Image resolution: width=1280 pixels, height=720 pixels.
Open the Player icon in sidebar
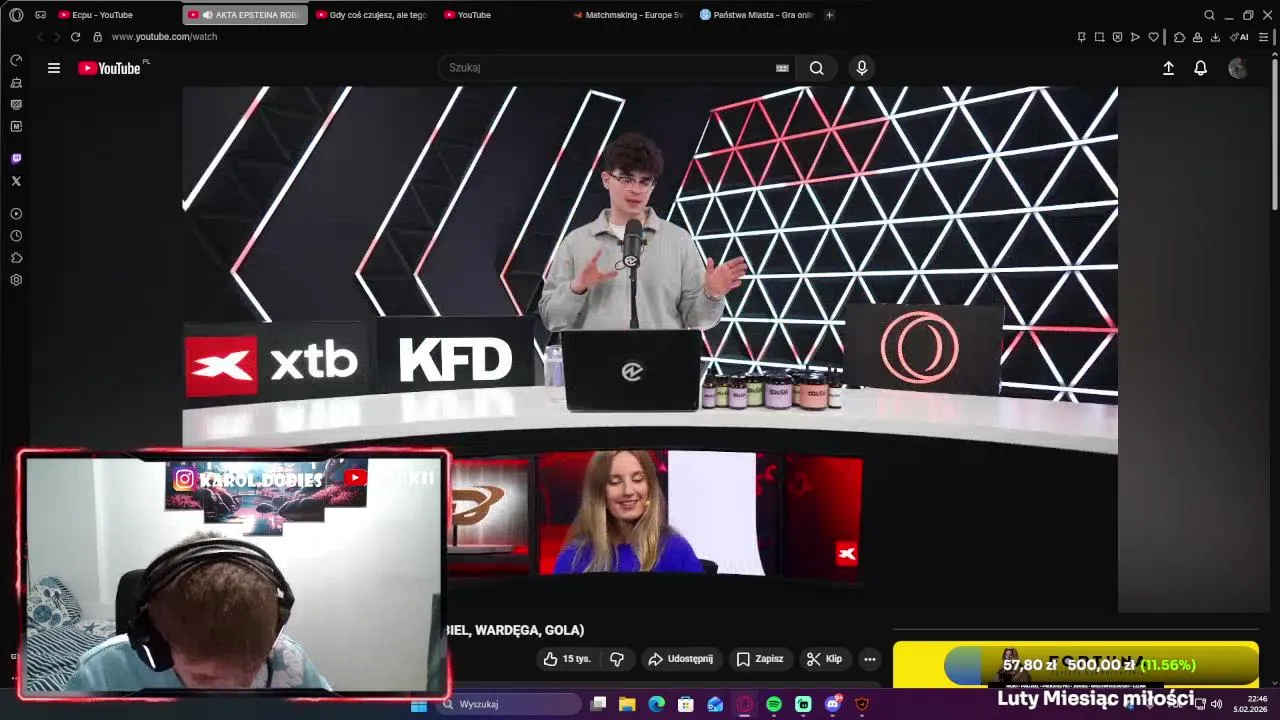pyautogui.click(x=16, y=214)
